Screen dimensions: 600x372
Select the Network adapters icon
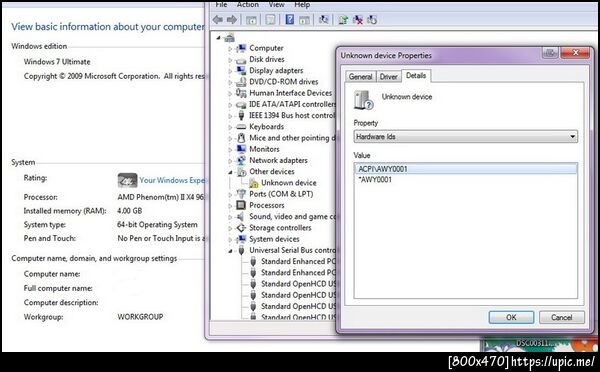click(241, 160)
